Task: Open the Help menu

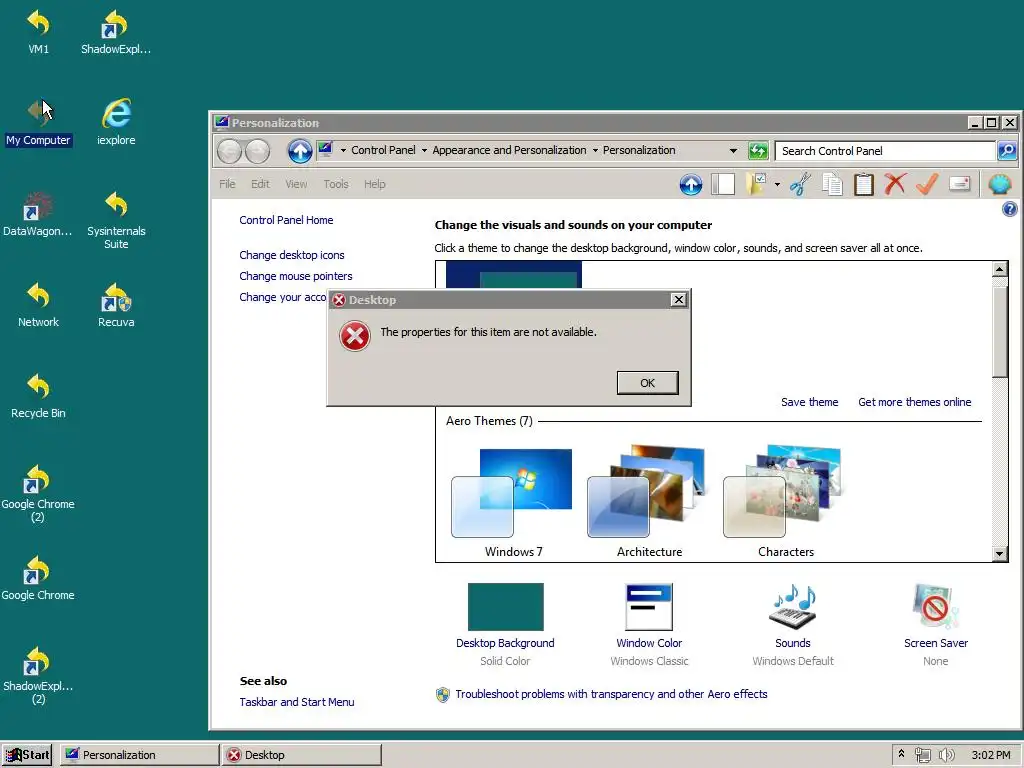Action: (x=374, y=184)
